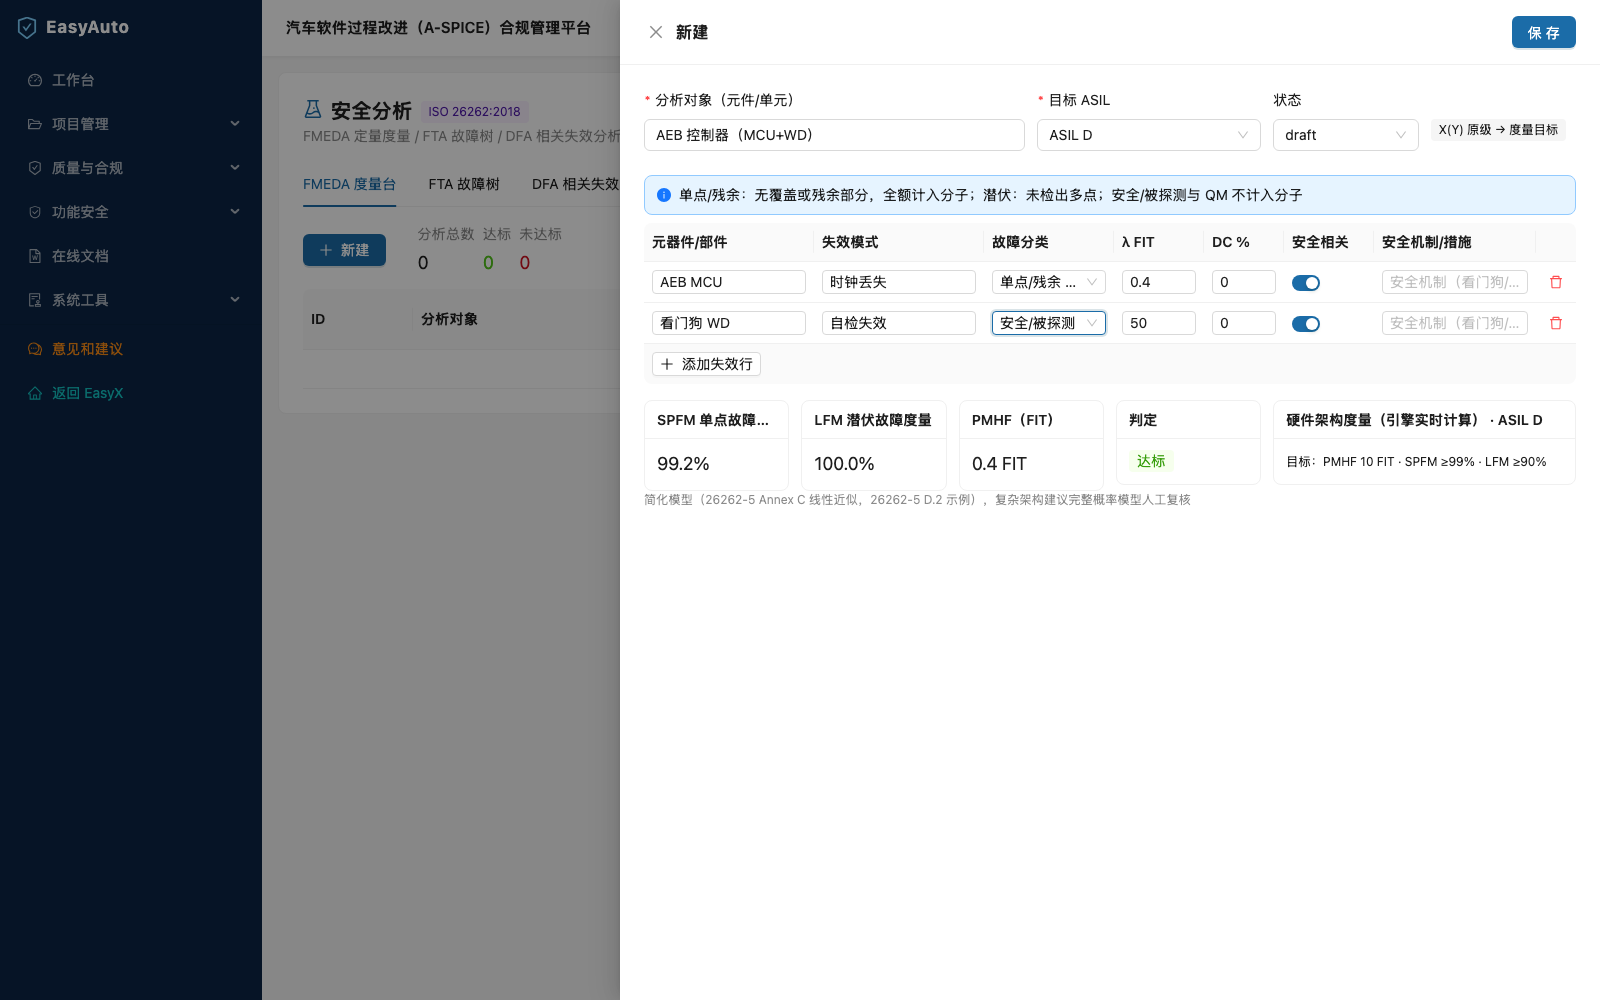Click 失效模式 field containing 自检失效

pyautogui.click(x=899, y=323)
